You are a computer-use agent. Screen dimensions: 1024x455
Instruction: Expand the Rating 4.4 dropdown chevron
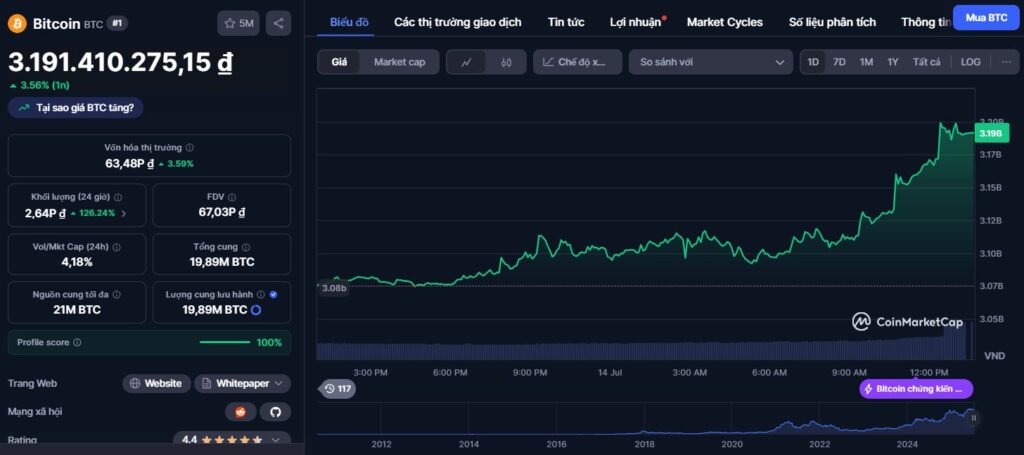275,440
